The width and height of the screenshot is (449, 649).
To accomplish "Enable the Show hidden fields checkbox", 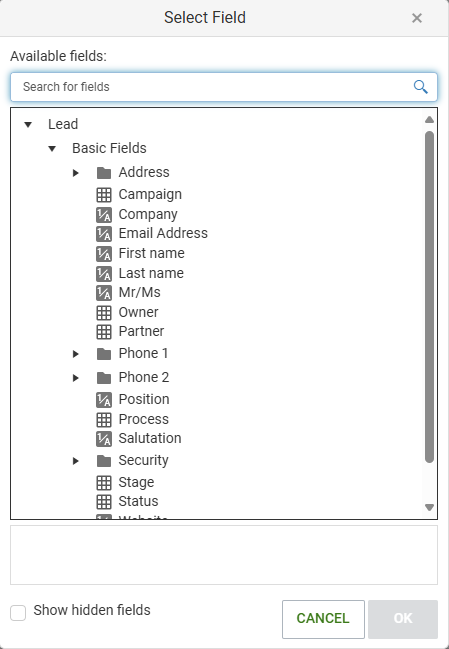I will pos(18,613).
